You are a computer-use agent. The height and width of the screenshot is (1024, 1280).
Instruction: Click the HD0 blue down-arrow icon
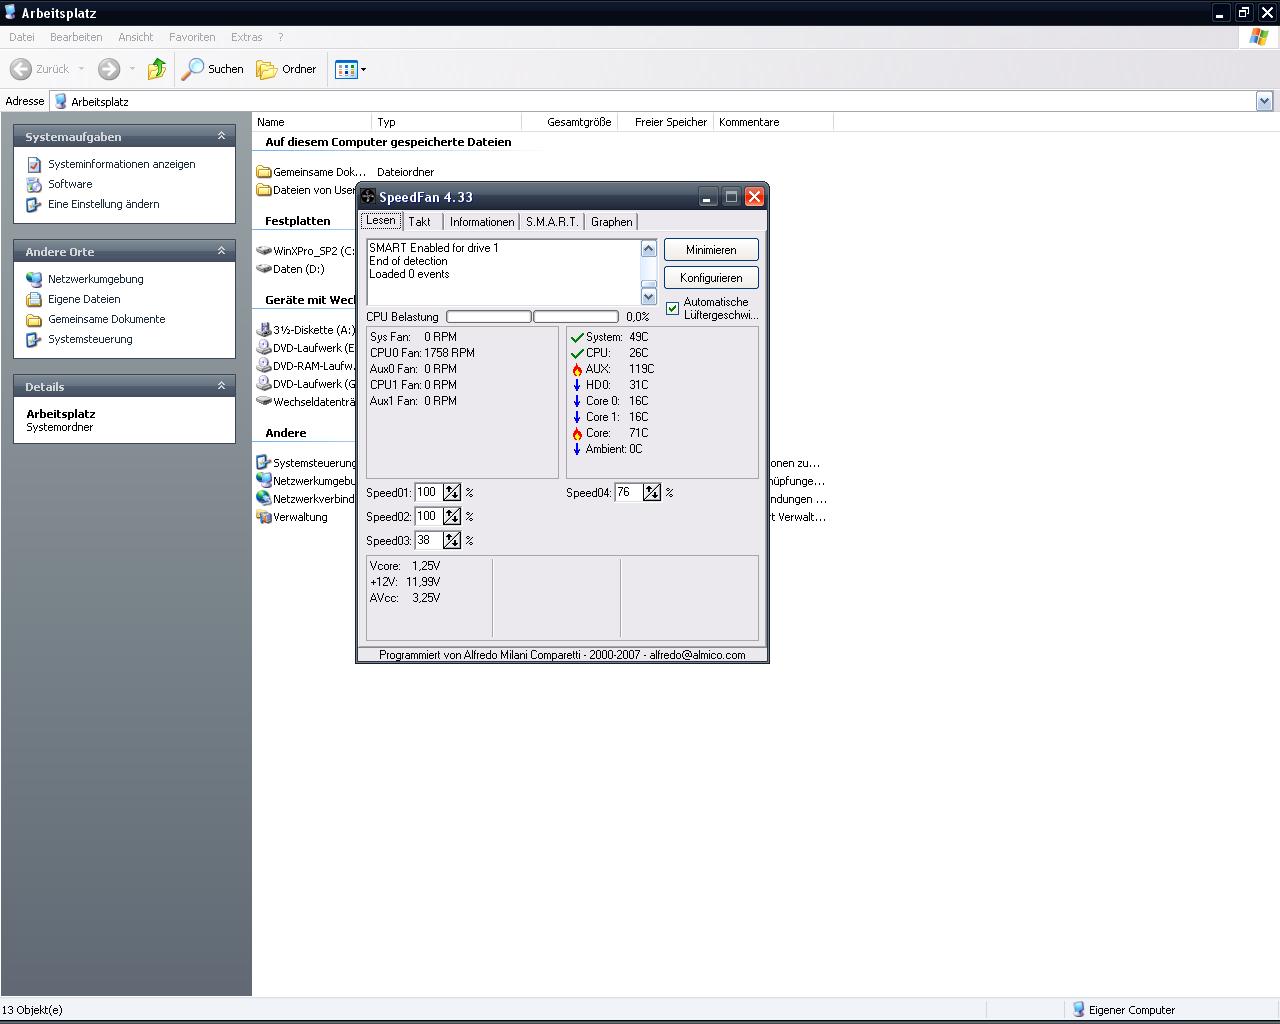point(577,385)
